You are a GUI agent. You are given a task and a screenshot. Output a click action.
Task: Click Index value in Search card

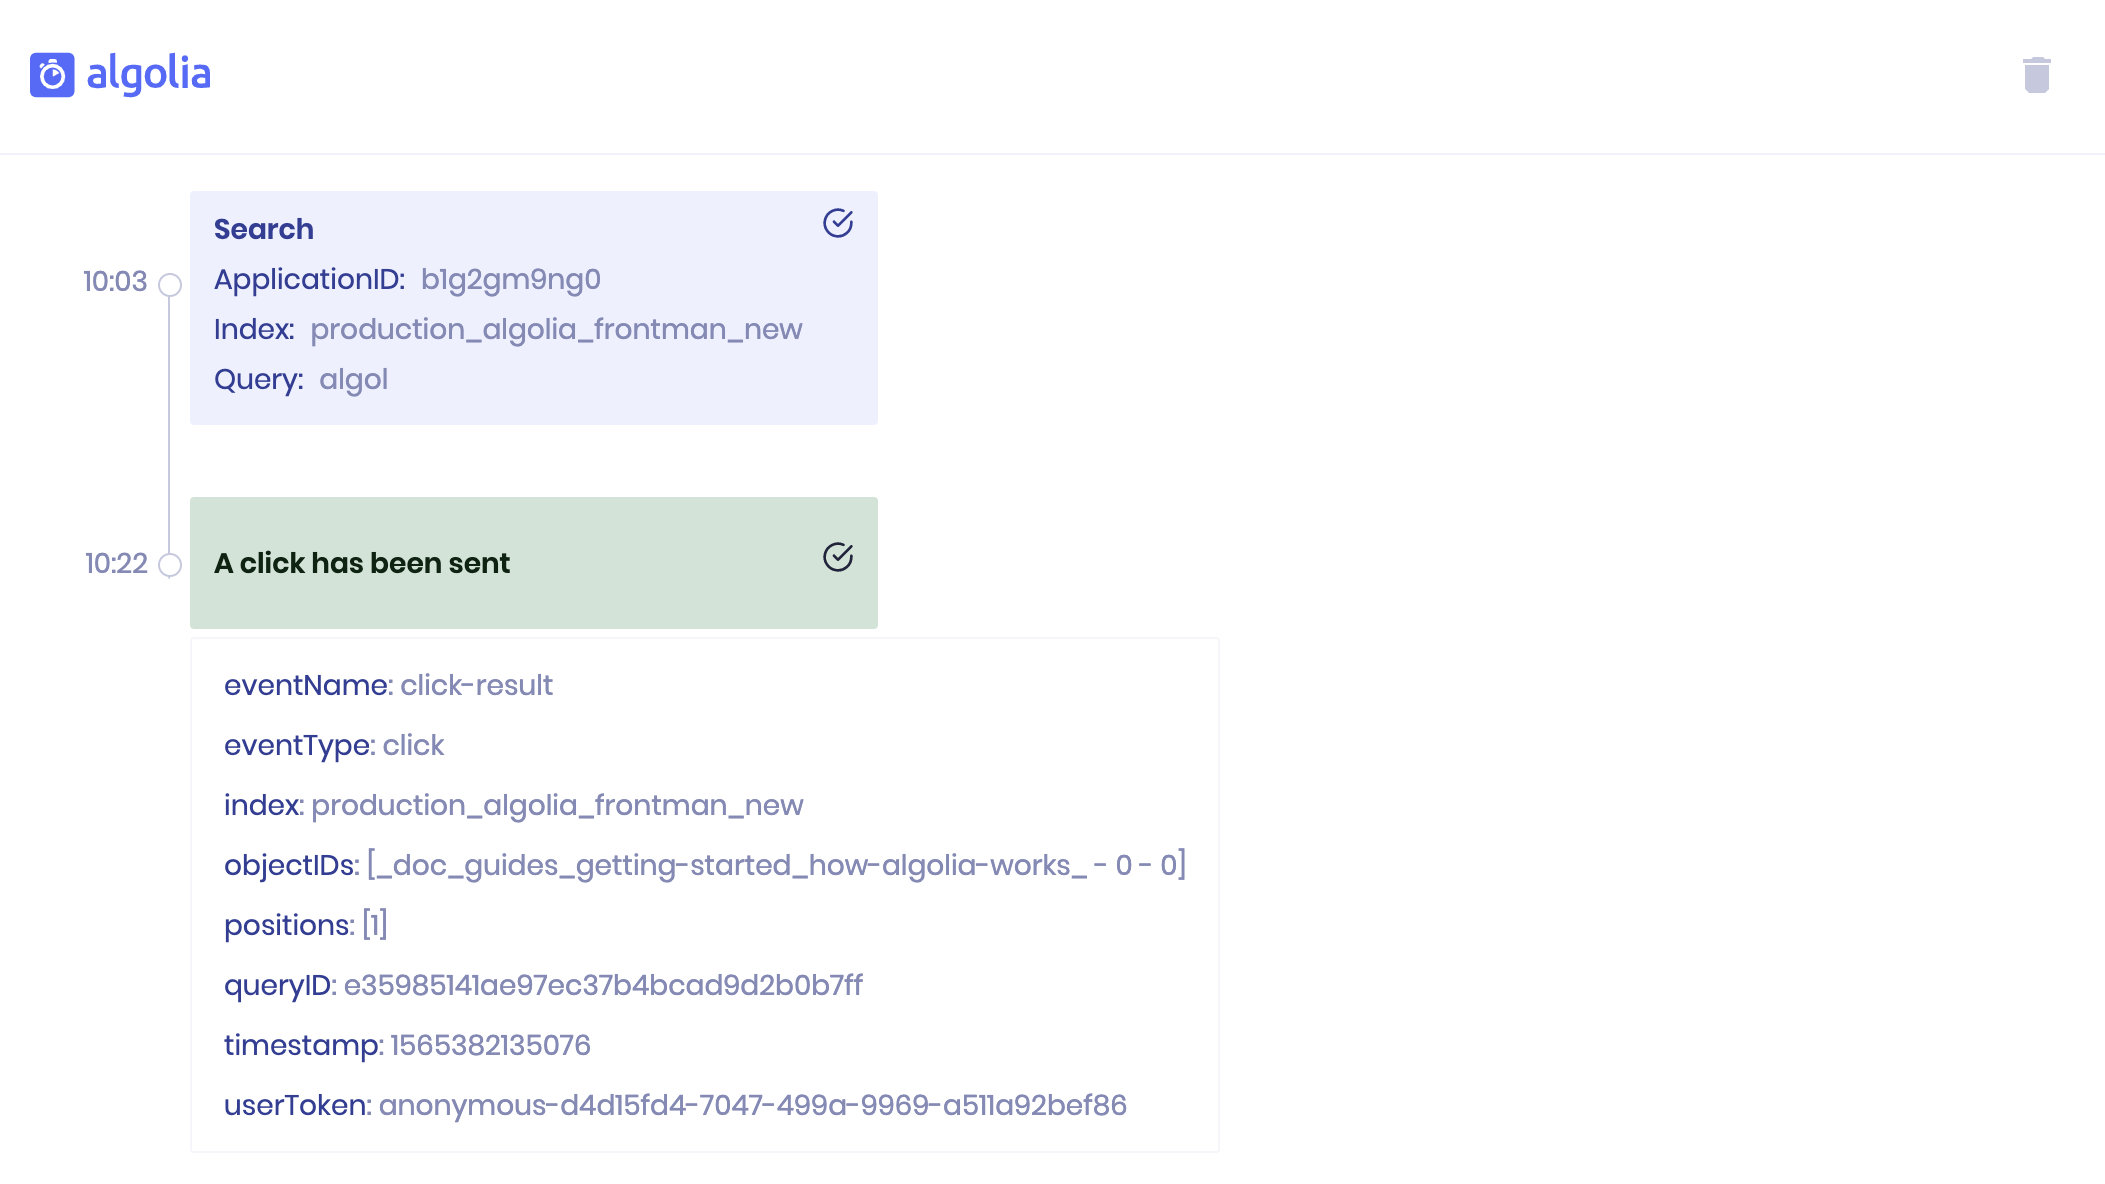(x=556, y=330)
